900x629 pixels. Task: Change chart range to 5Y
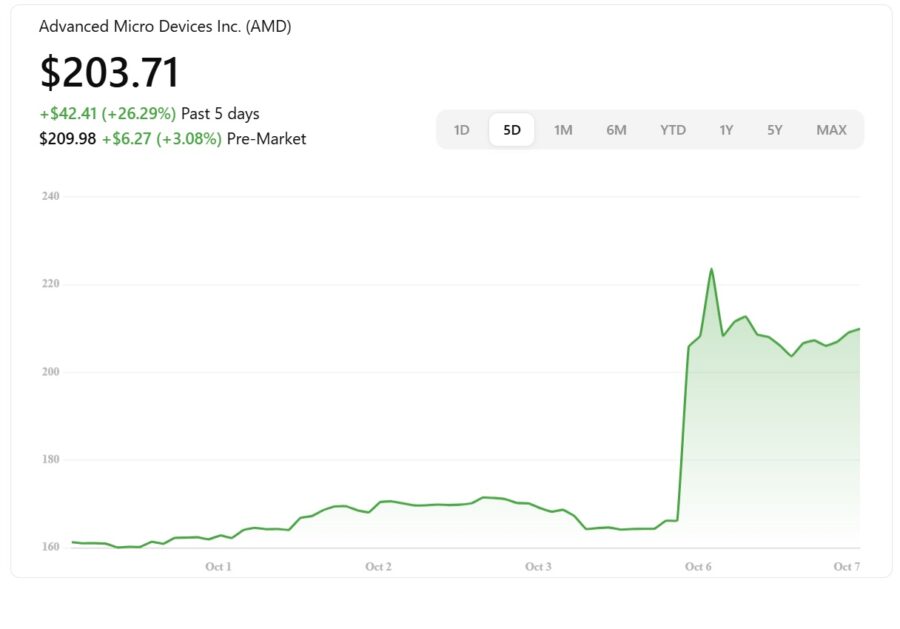coord(775,130)
